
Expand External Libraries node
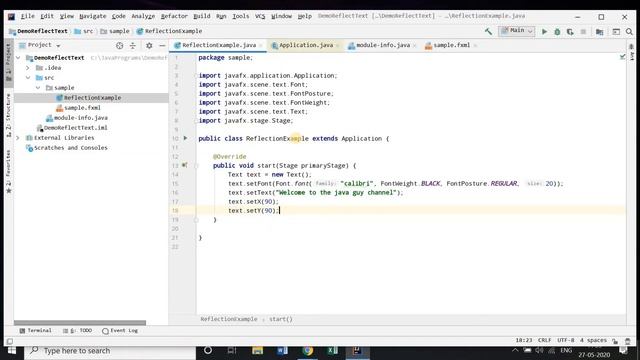pyautogui.click(x=18, y=138)
